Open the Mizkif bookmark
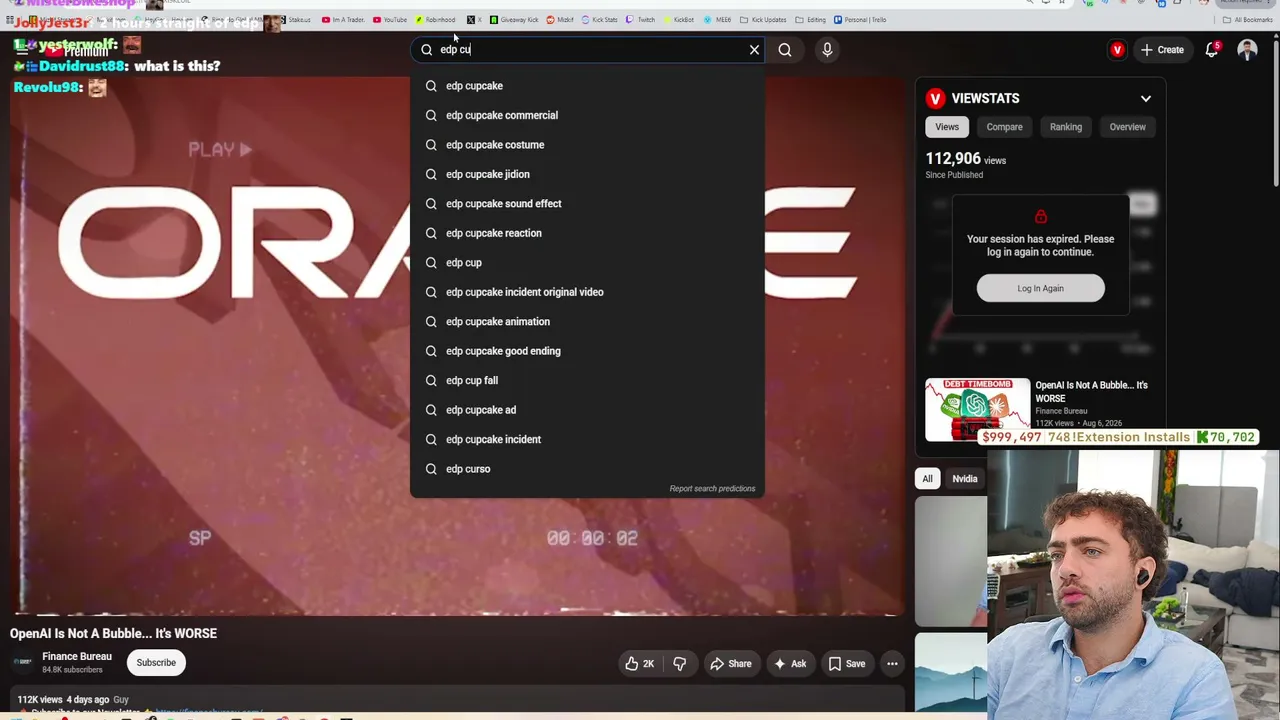Image resolution: width=1280 pixels, height=720 pixels. tap(560, 20)
